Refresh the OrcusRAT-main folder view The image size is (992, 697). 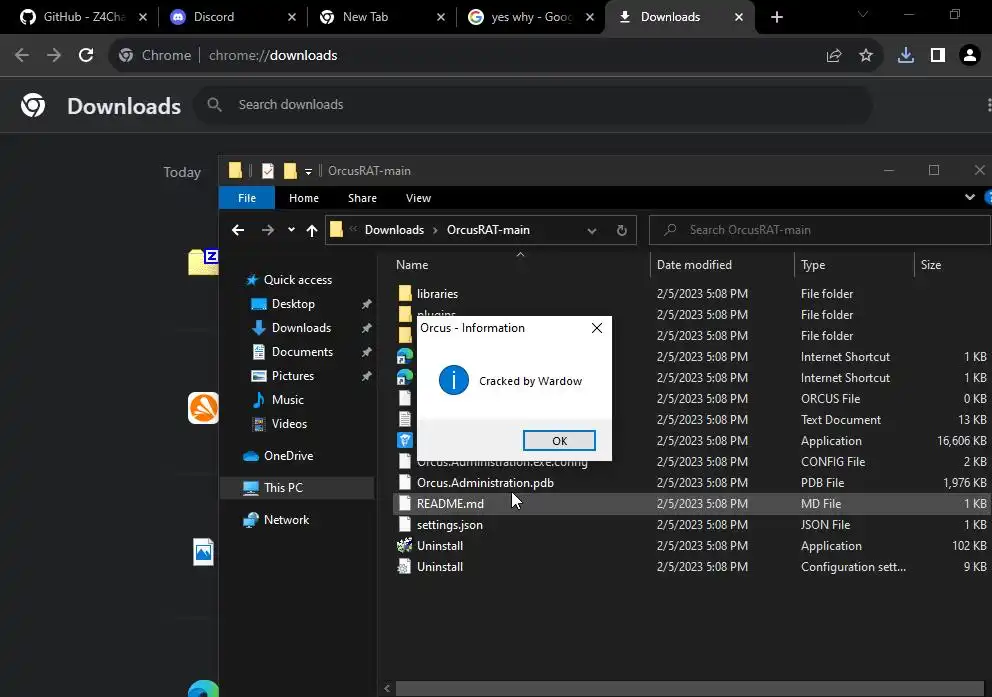[x=622, y=230]
